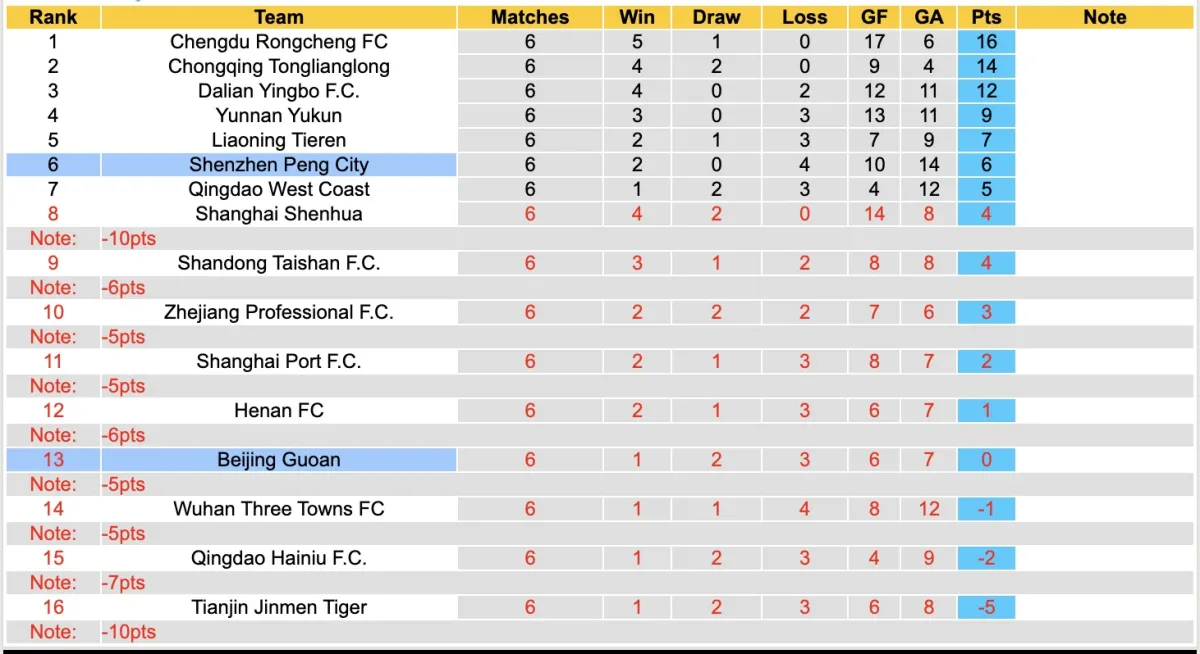The height and width of the screenshot is (654, 1200).
Task: Open Chengdu Rongcheng FC team entry
Action: [x=279, y=42]
